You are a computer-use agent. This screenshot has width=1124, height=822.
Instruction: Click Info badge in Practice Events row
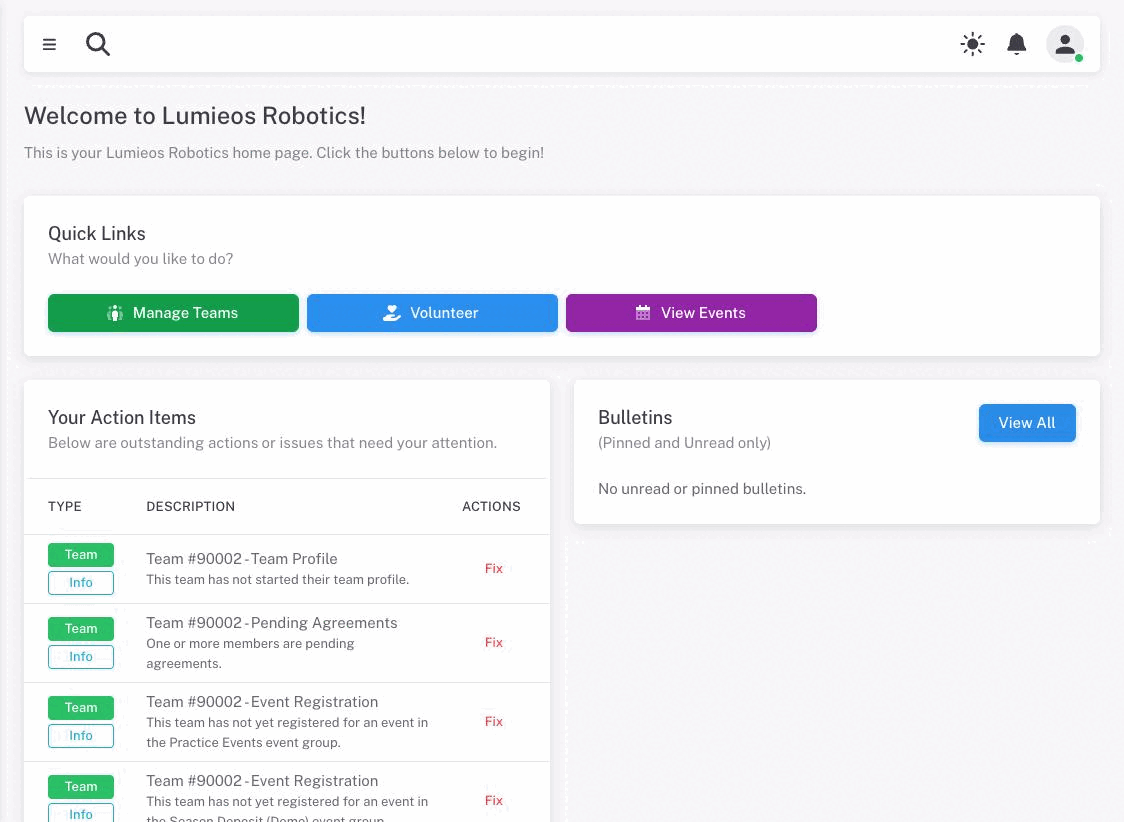81,736
